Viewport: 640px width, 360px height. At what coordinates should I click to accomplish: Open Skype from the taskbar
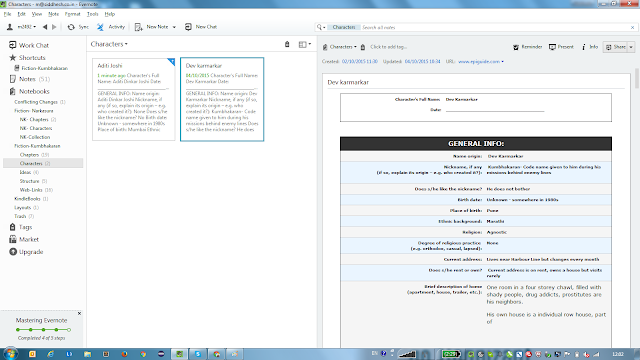(198, 354)
